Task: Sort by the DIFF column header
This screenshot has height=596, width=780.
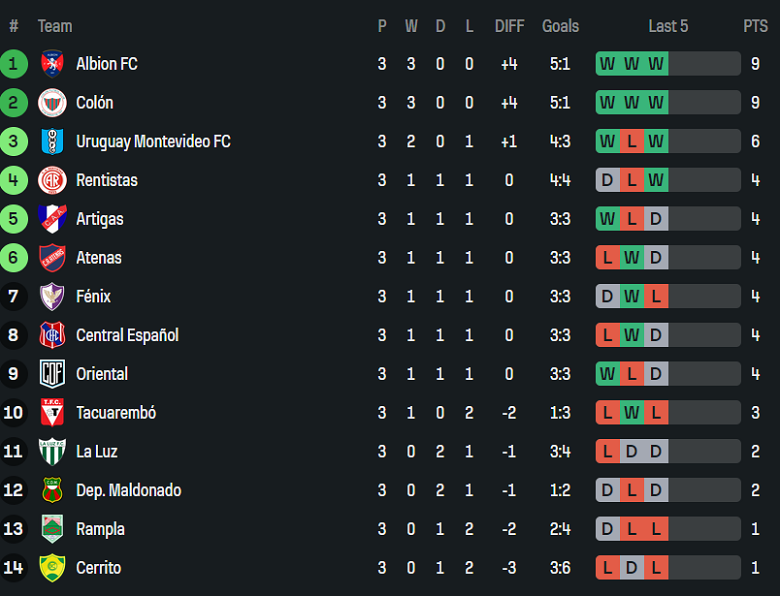Action: (509, 26)
